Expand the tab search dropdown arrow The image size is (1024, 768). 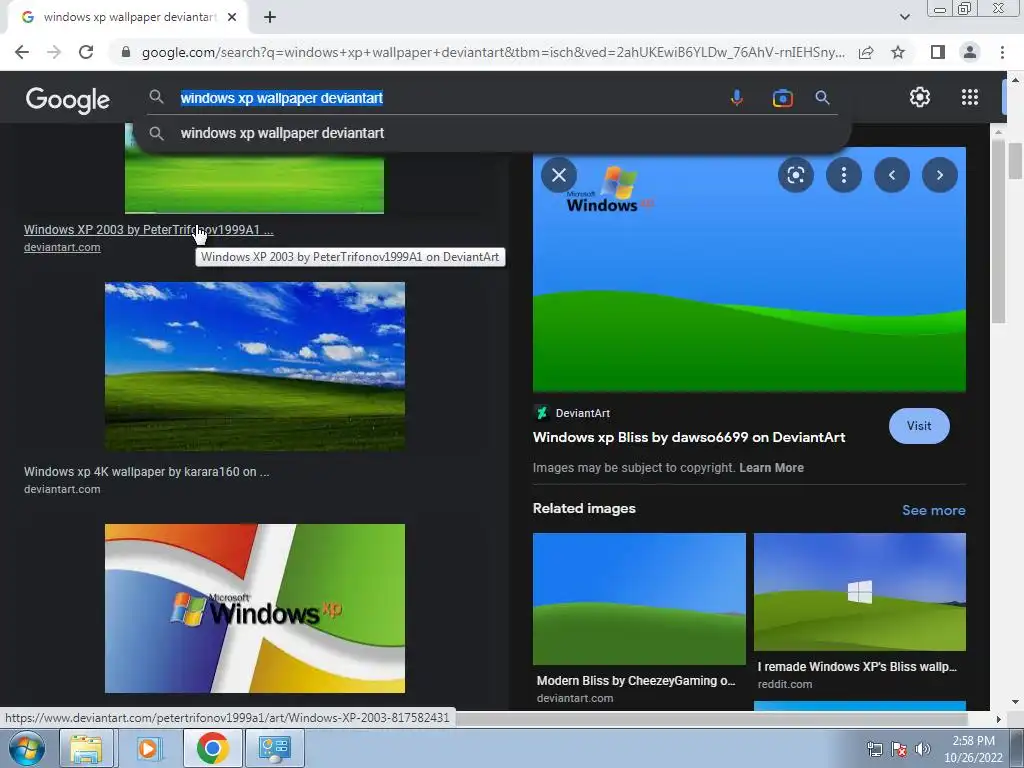pos(904,17)
